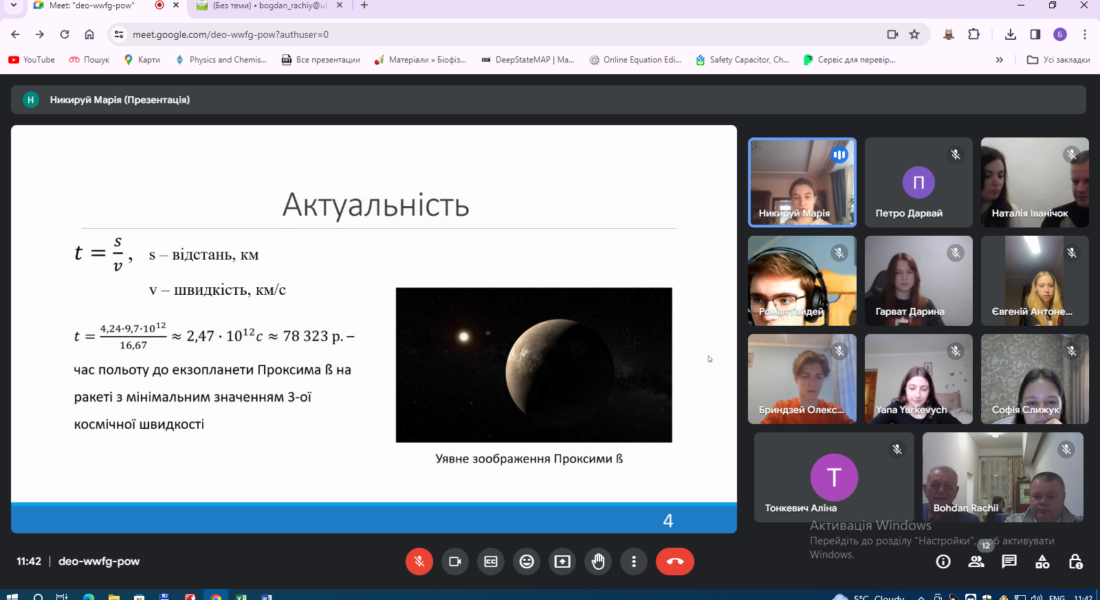Open the YouTube bookmark

point(31,60)
